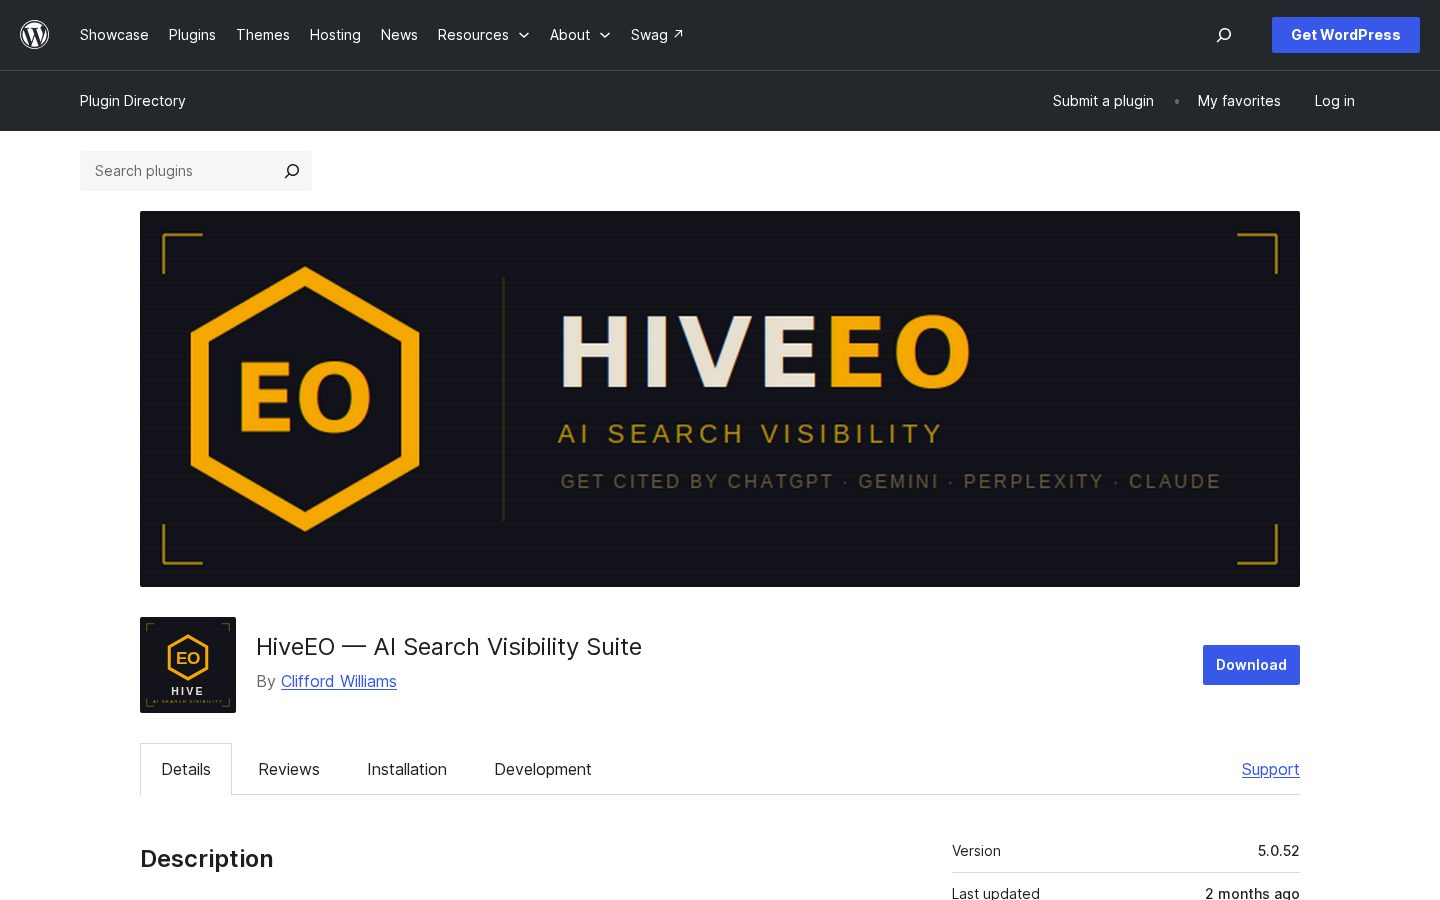Click the version value 5.0.52

(1278, 851)
